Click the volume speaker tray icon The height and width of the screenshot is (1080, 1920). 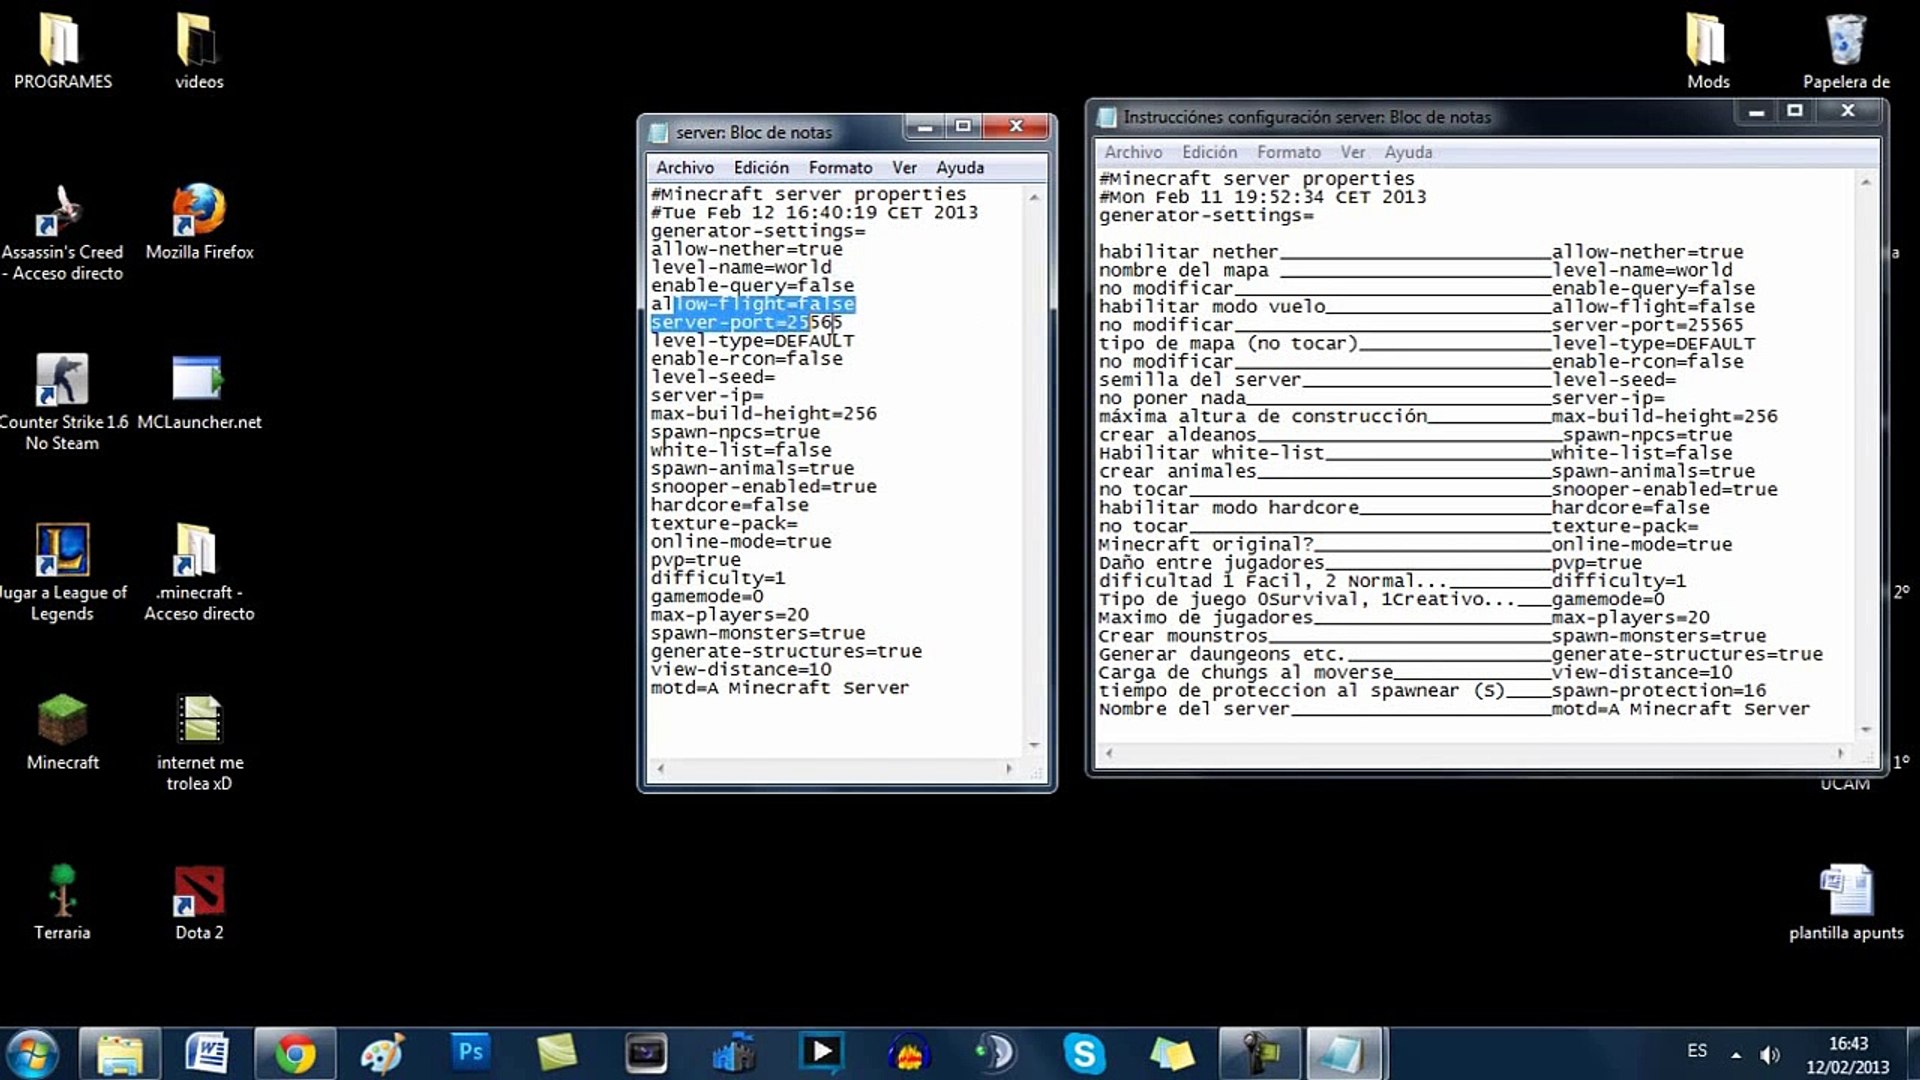[x=1769, y=1054]
